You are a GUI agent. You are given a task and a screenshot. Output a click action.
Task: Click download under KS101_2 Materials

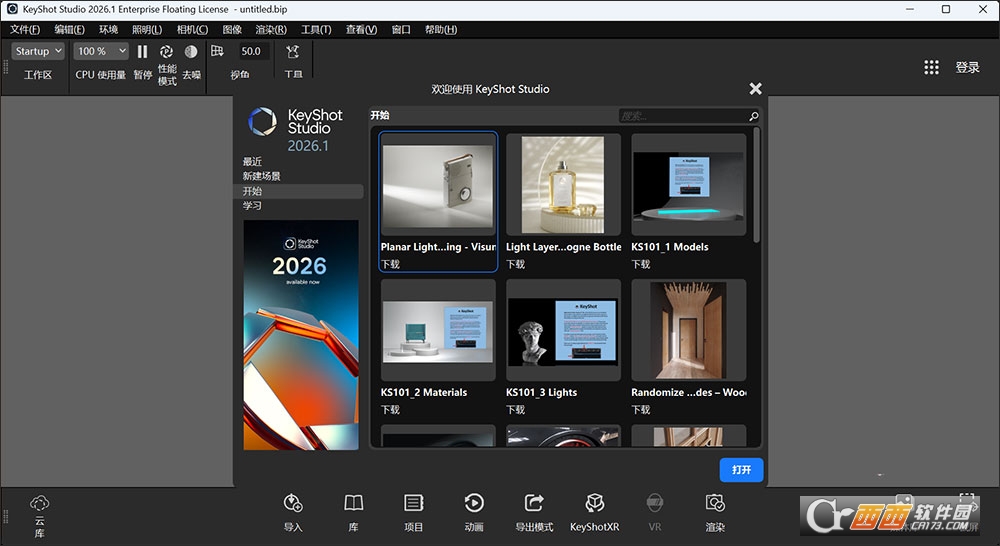tap(390, 410)
